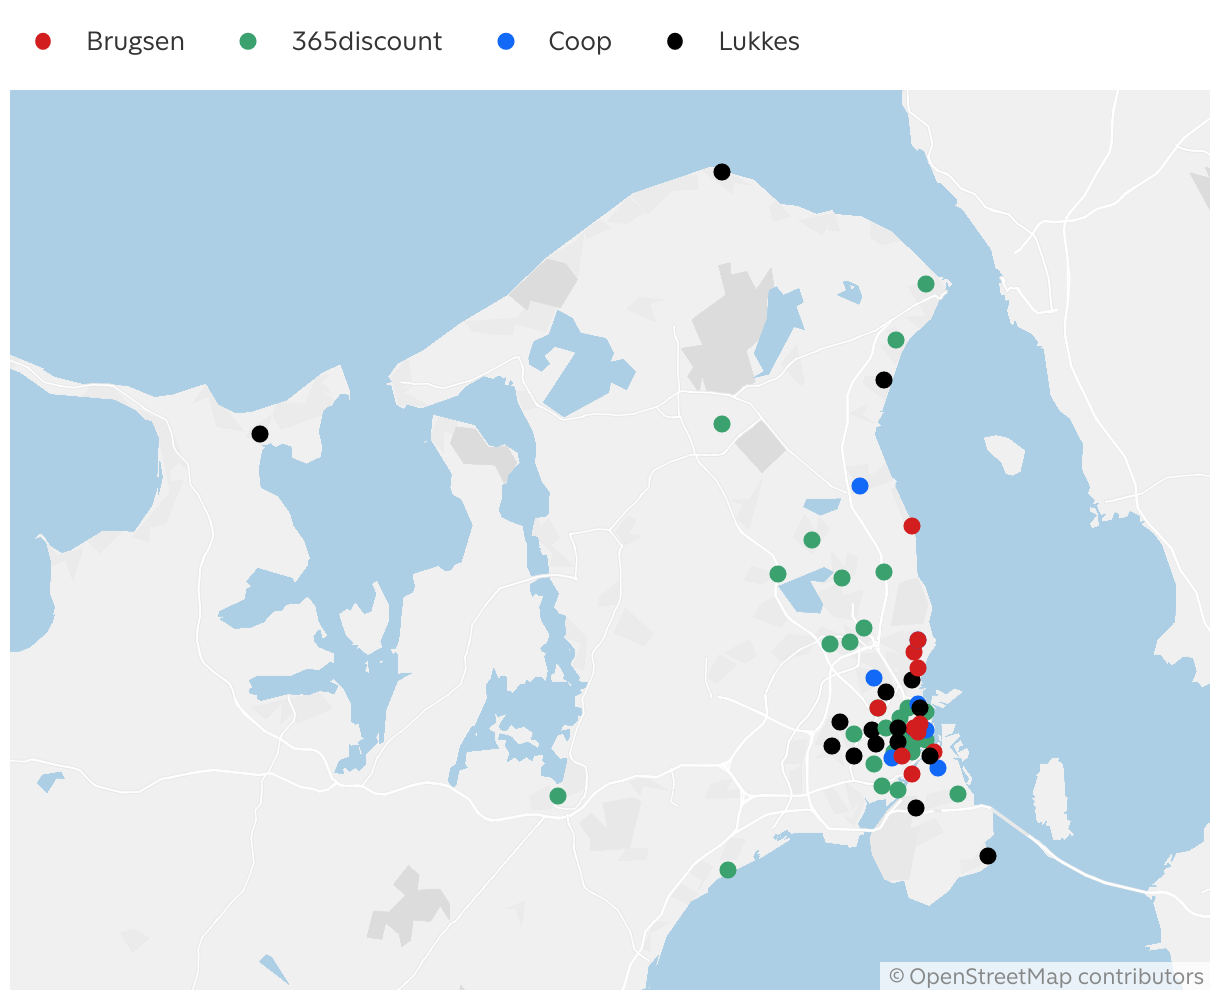Select the northernmost black marker on the coast
The height and width of the screenshot is (1000, 1220).
point(722,172)
